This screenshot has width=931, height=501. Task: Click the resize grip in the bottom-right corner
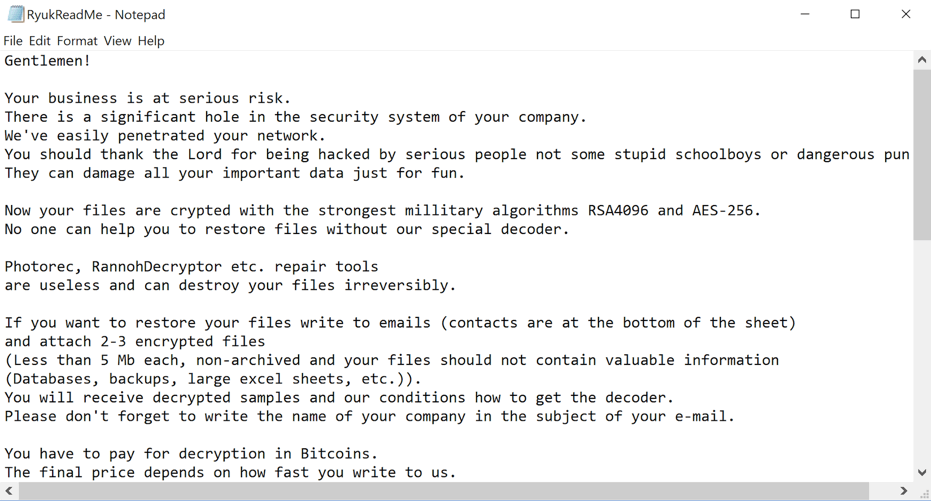[x=922, y=491]
